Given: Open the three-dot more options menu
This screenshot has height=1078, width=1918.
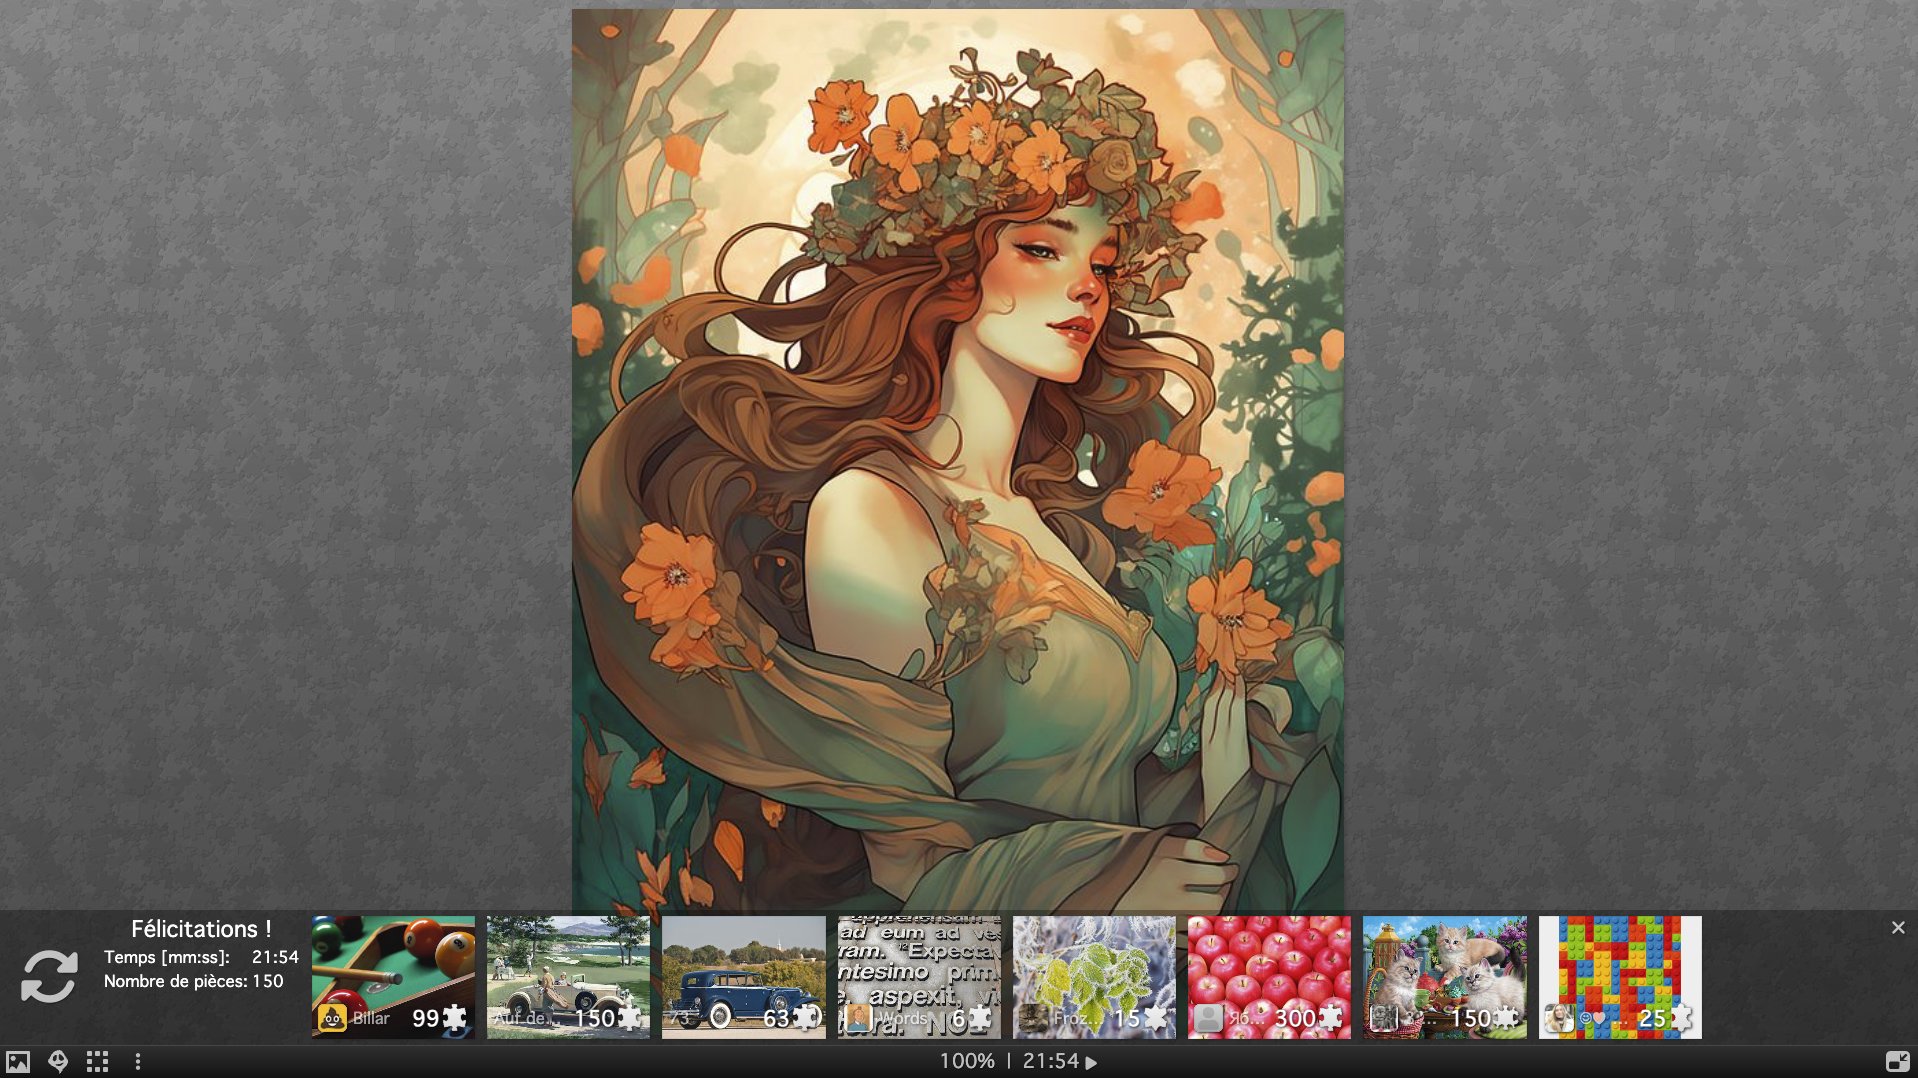Looking at the screenshot, I should pyautogui.click(x=138, y=1062).
